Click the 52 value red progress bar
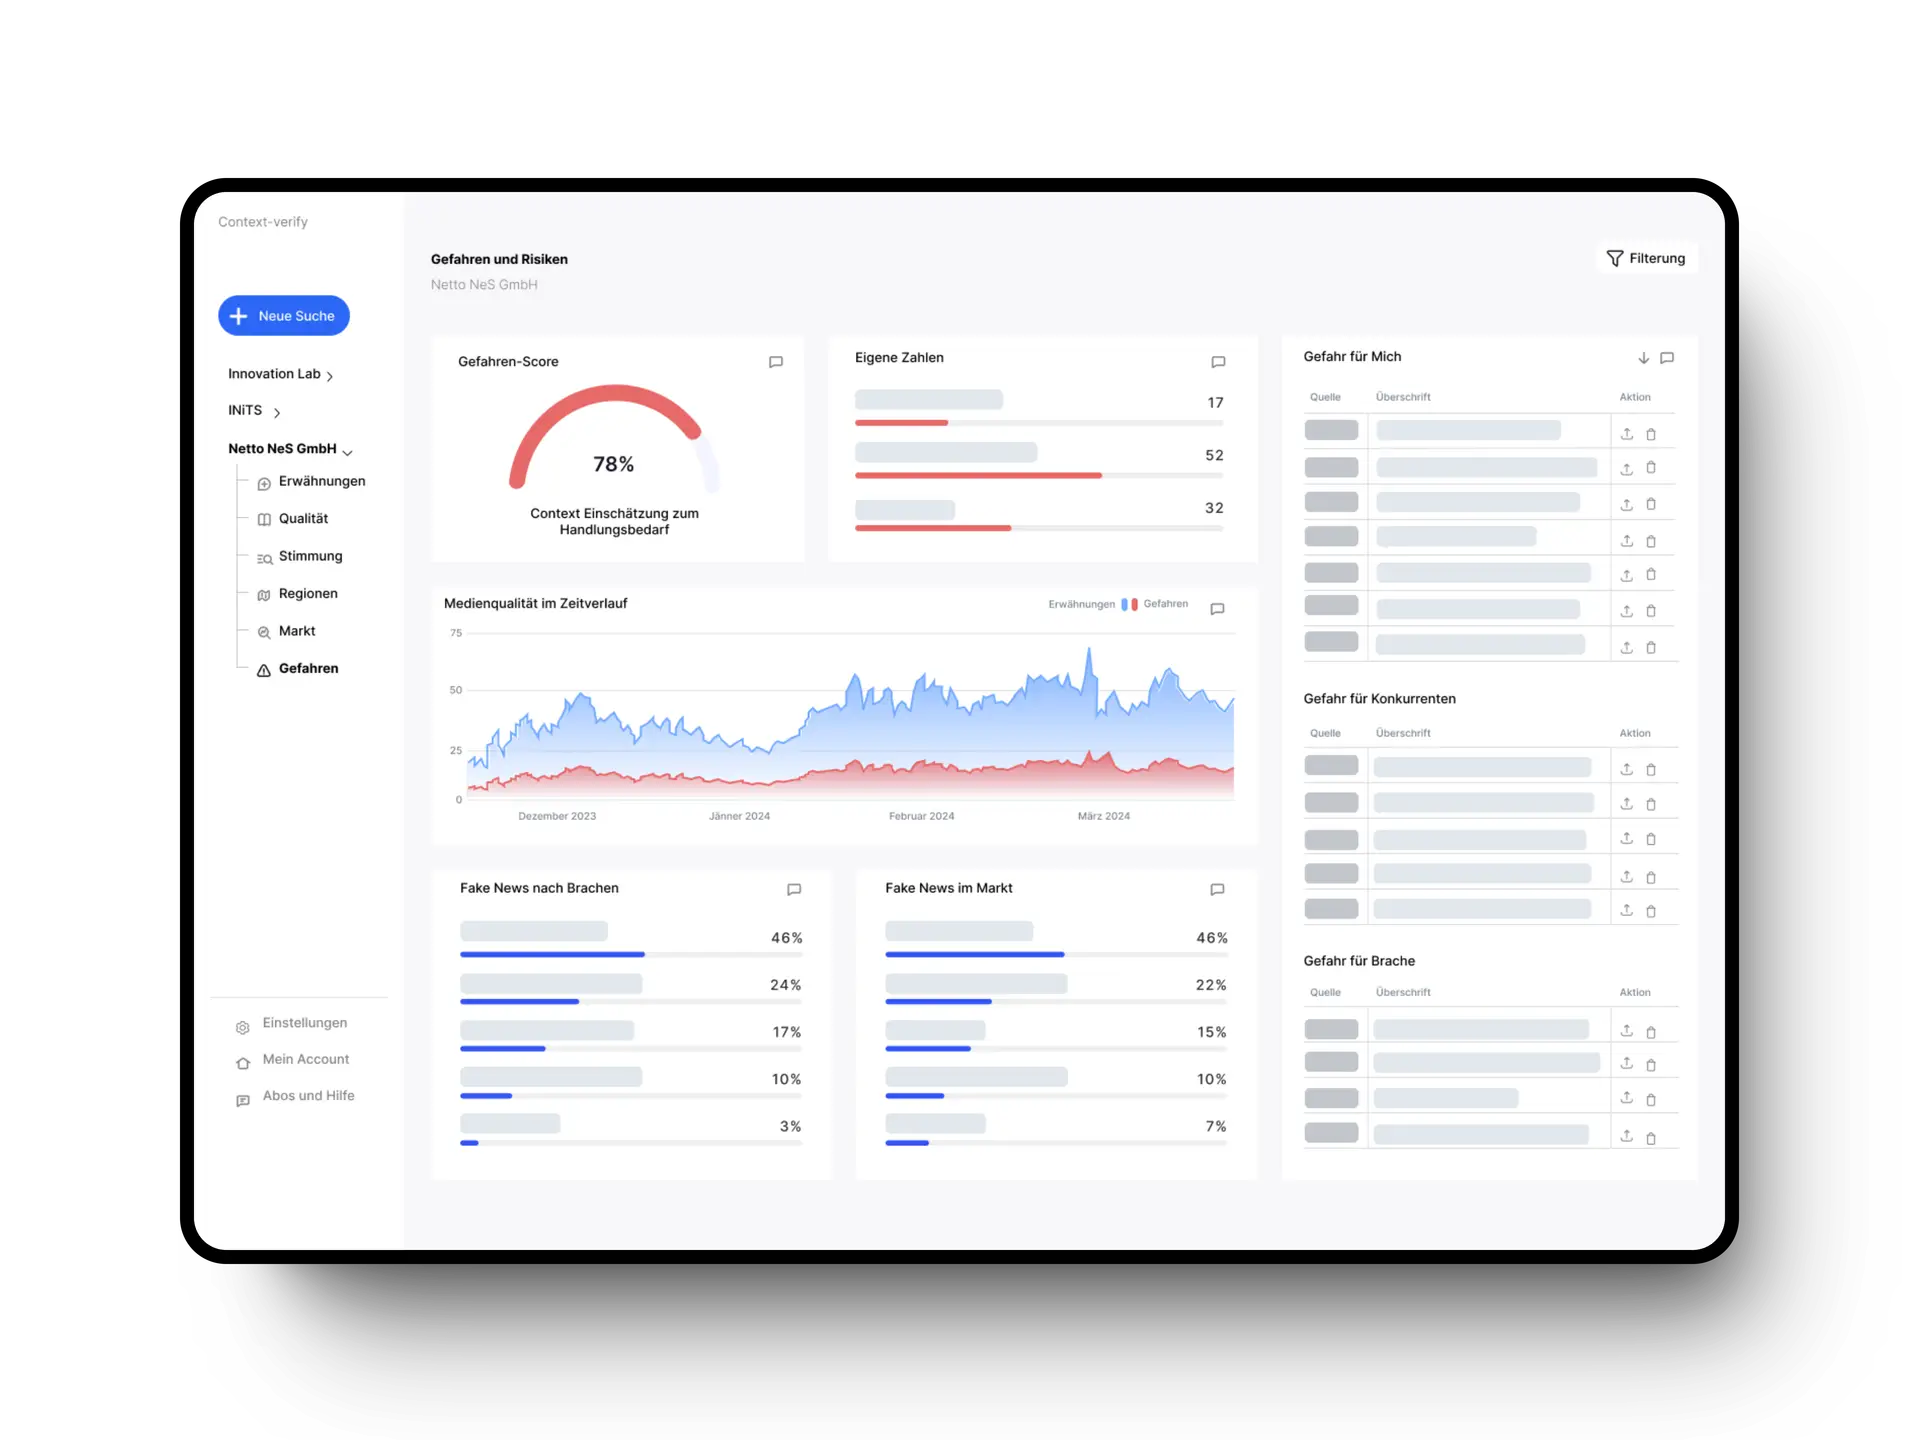Viewport: 1920px width, 1440px height. [978, 476]
